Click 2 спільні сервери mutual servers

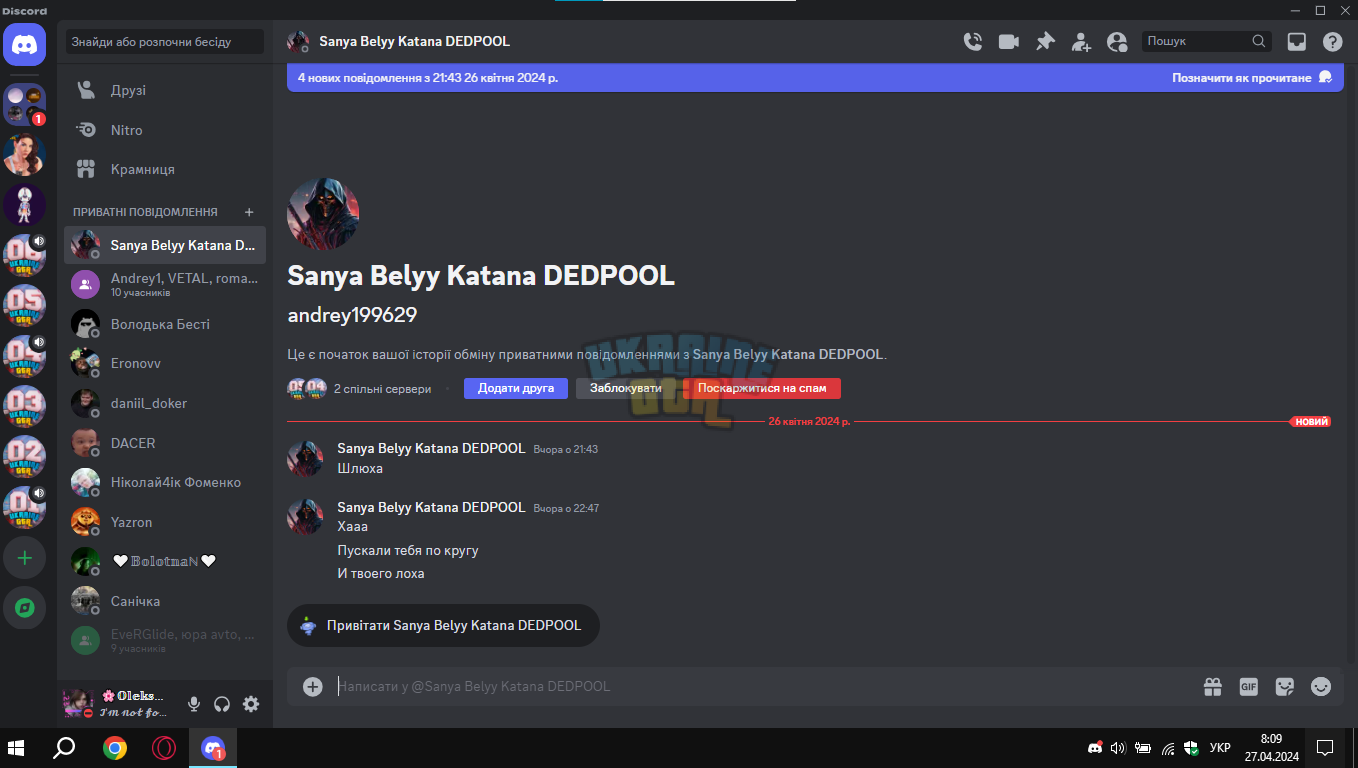click(383, 388)
